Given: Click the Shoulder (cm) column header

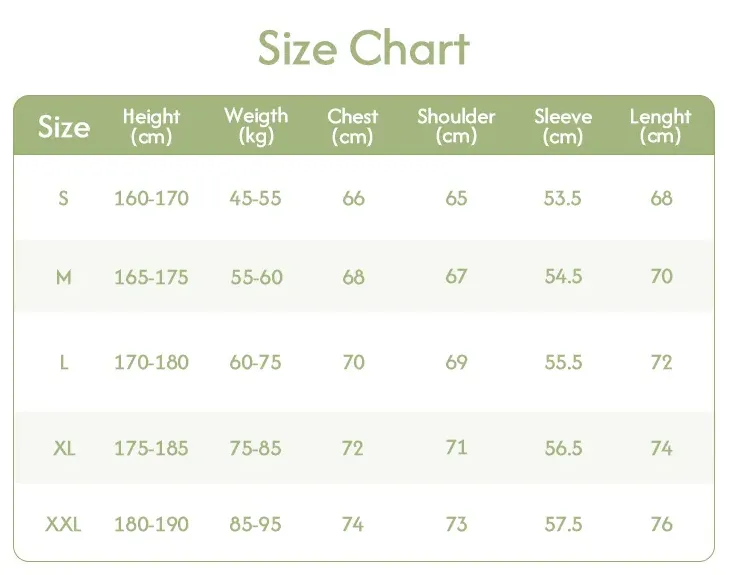Looking at the screenshot, I should [456, 126].
